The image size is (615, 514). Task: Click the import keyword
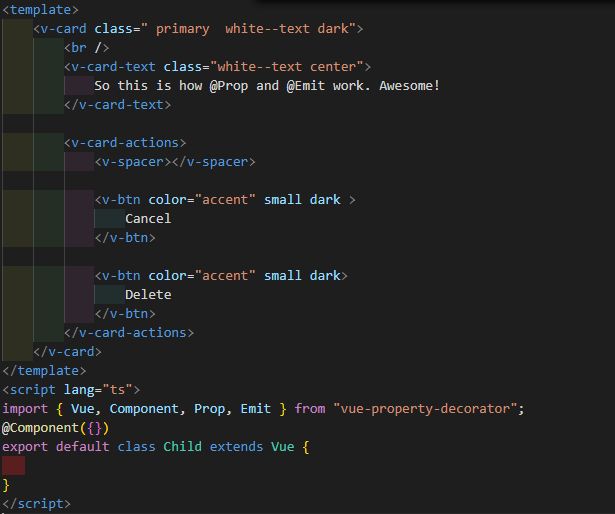click(25, 409)
